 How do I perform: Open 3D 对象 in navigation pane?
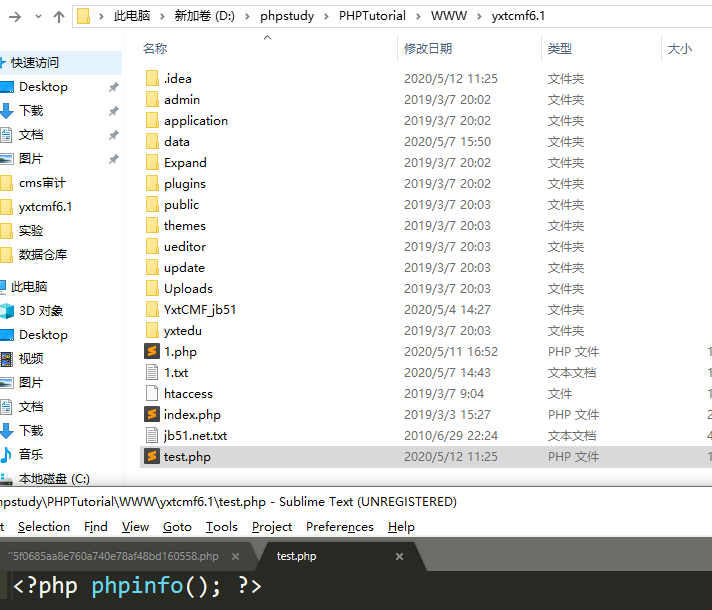coord(41,311)
